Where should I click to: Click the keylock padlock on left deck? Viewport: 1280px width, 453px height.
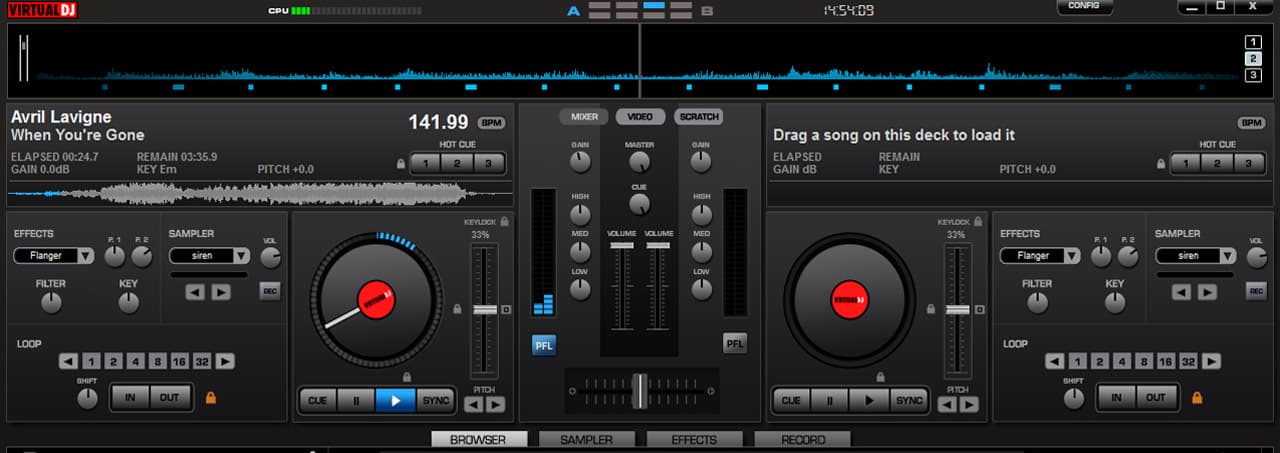(505, 221)
